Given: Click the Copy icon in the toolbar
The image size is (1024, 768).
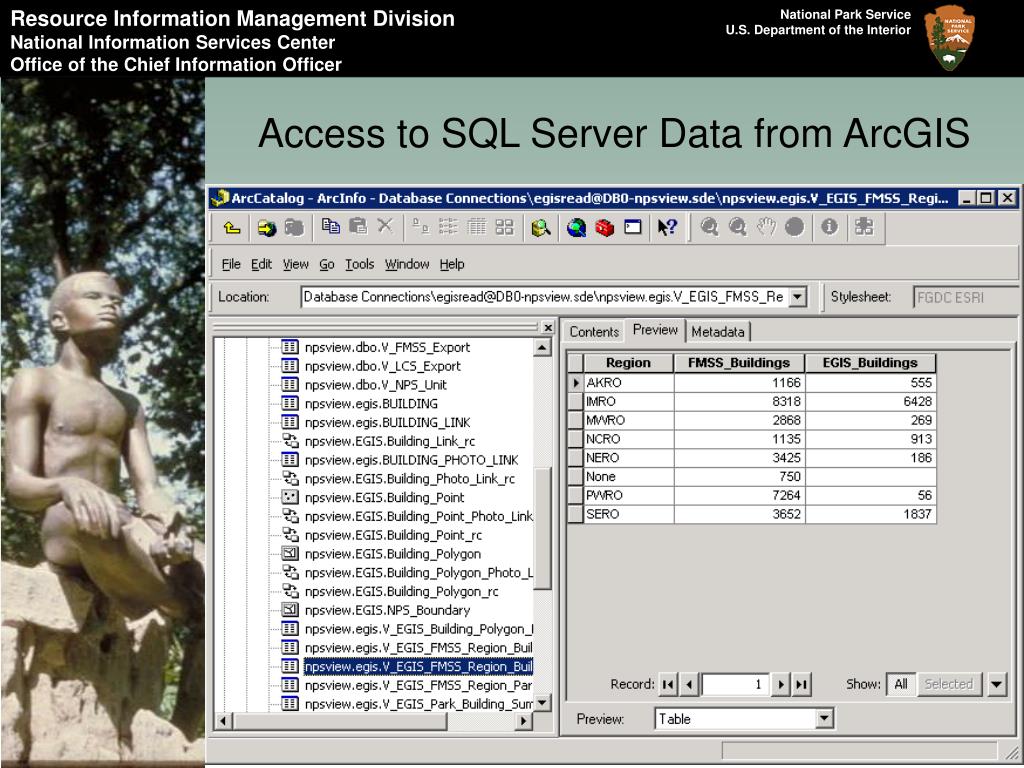Looking at the screenshot, I should 331,227.
